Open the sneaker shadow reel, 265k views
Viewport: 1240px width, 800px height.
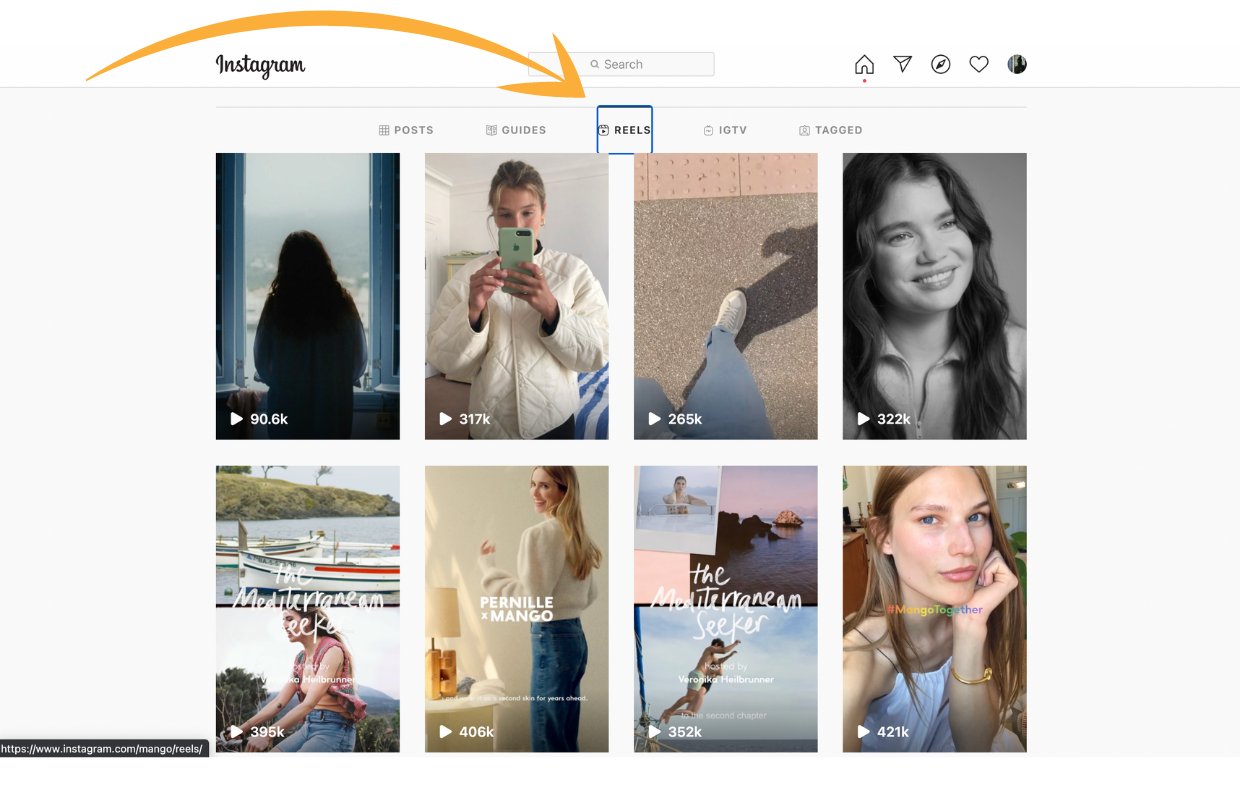tap(726, 296)
